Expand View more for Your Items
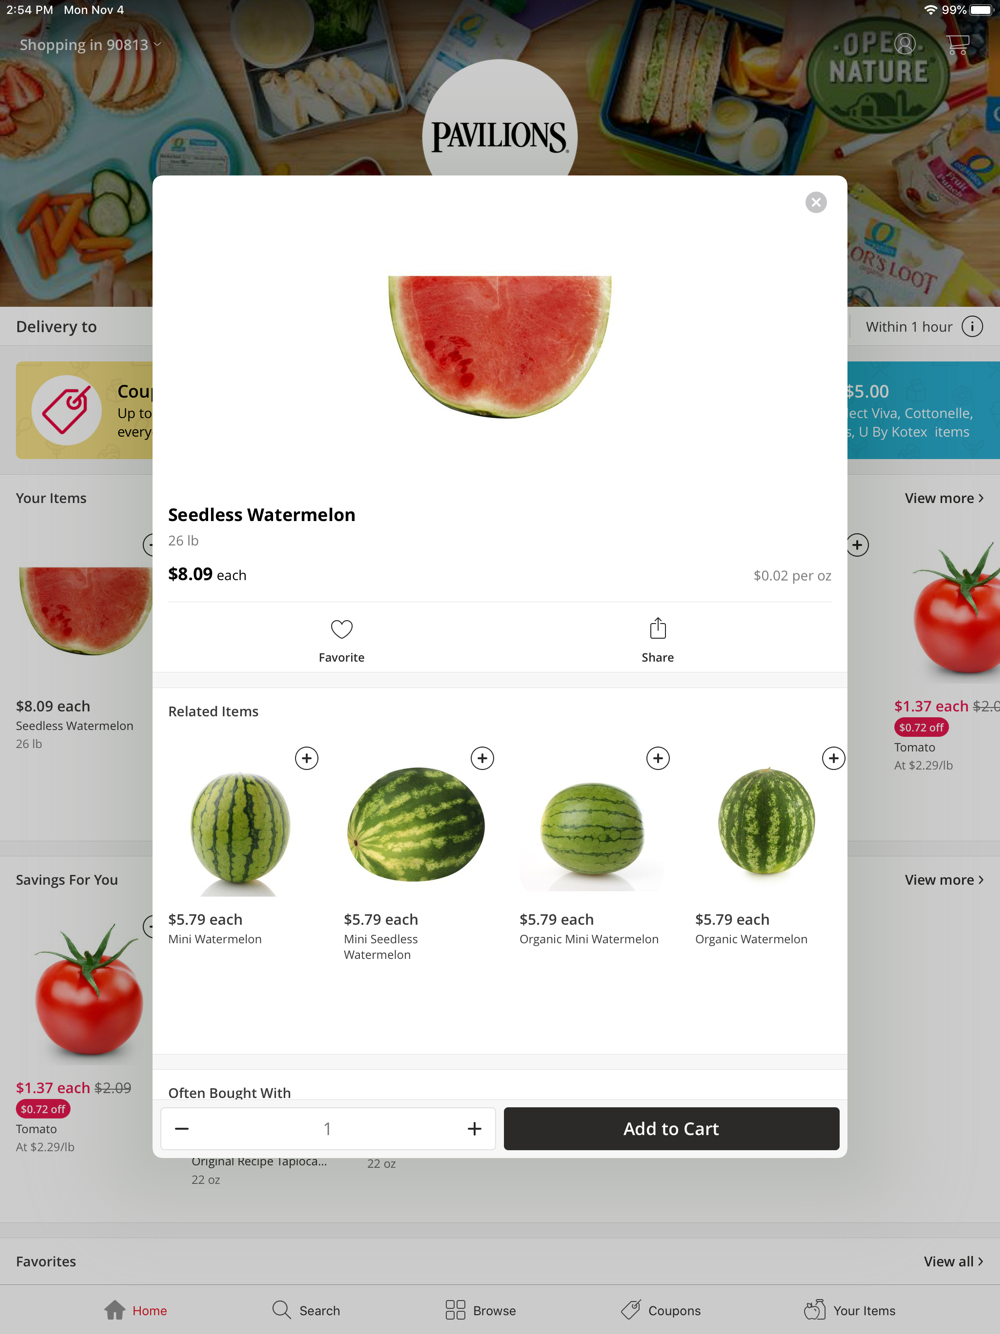 [x=944, y=498]
